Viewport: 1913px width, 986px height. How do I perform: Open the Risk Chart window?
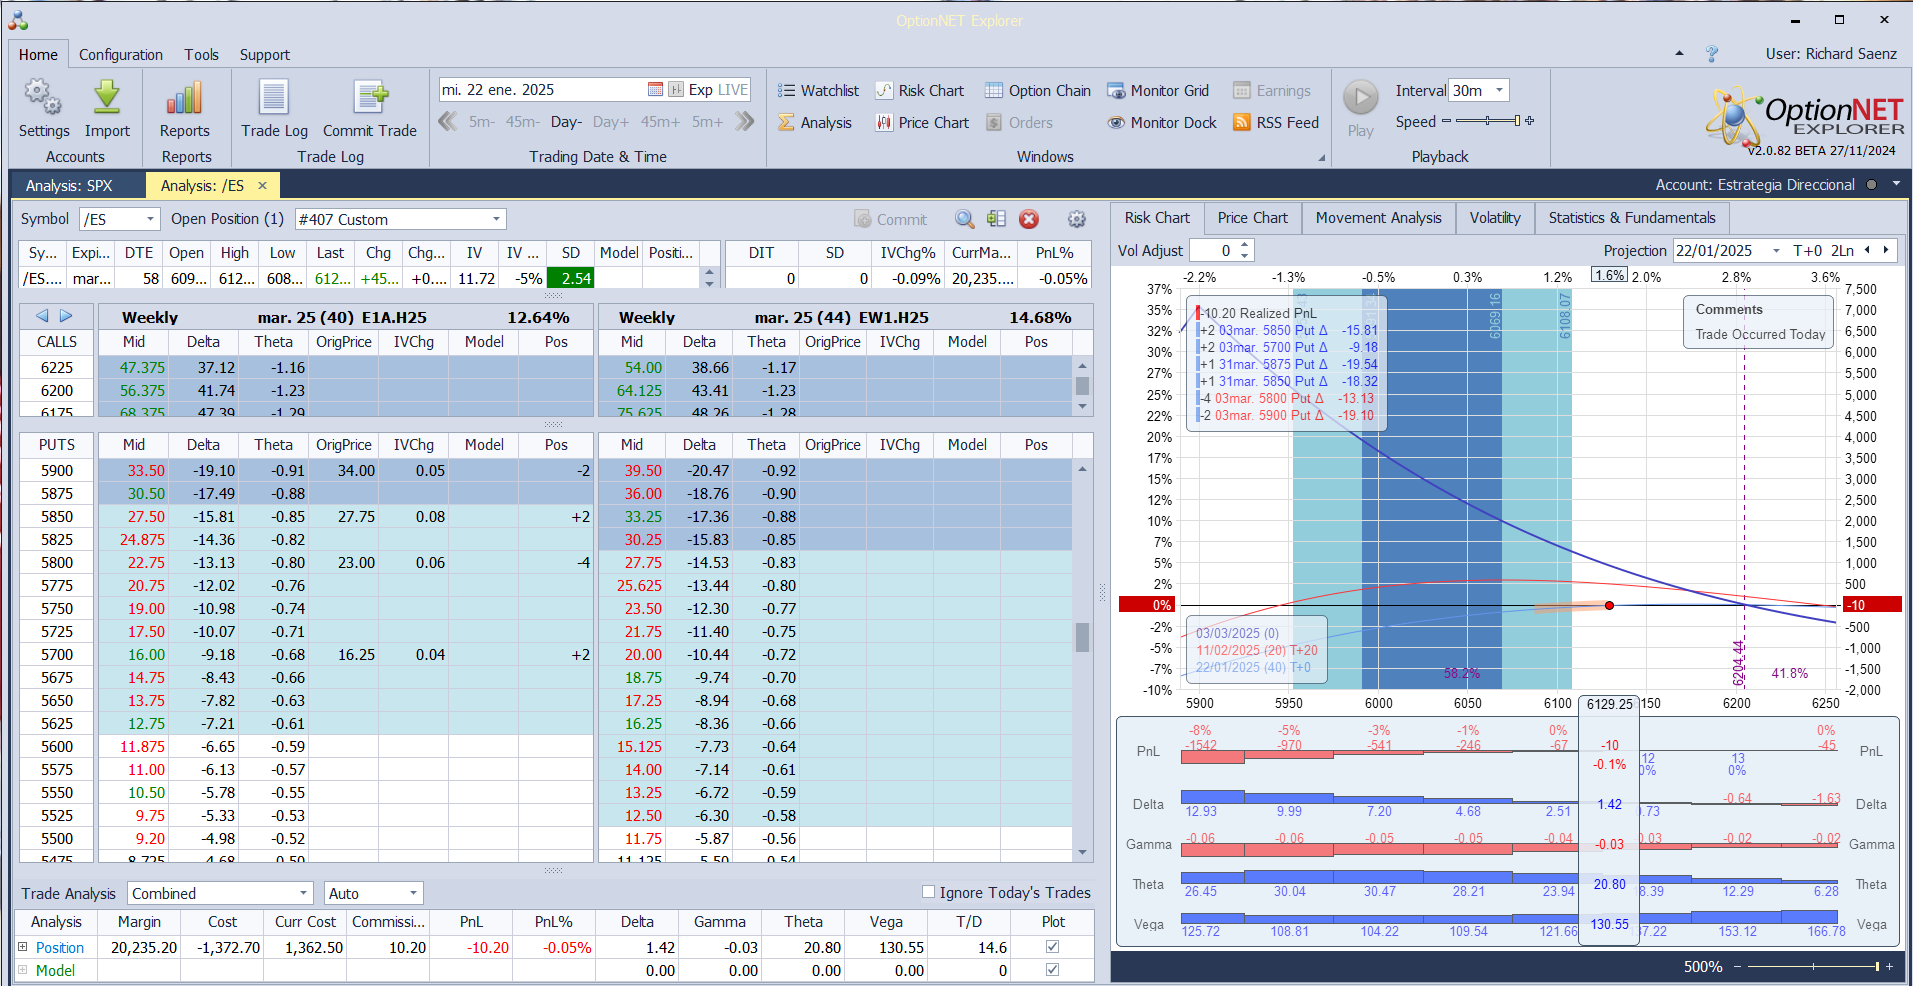920,91
